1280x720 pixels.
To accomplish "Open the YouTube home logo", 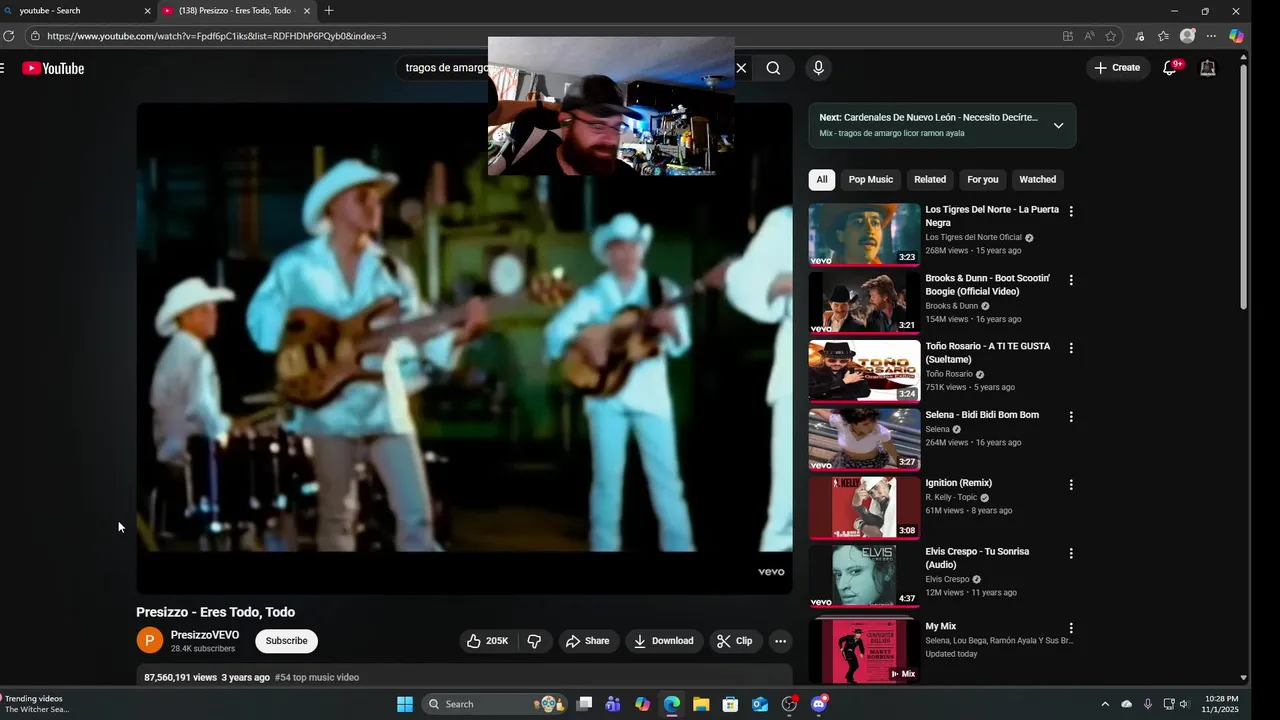I will tap(53, 68).
